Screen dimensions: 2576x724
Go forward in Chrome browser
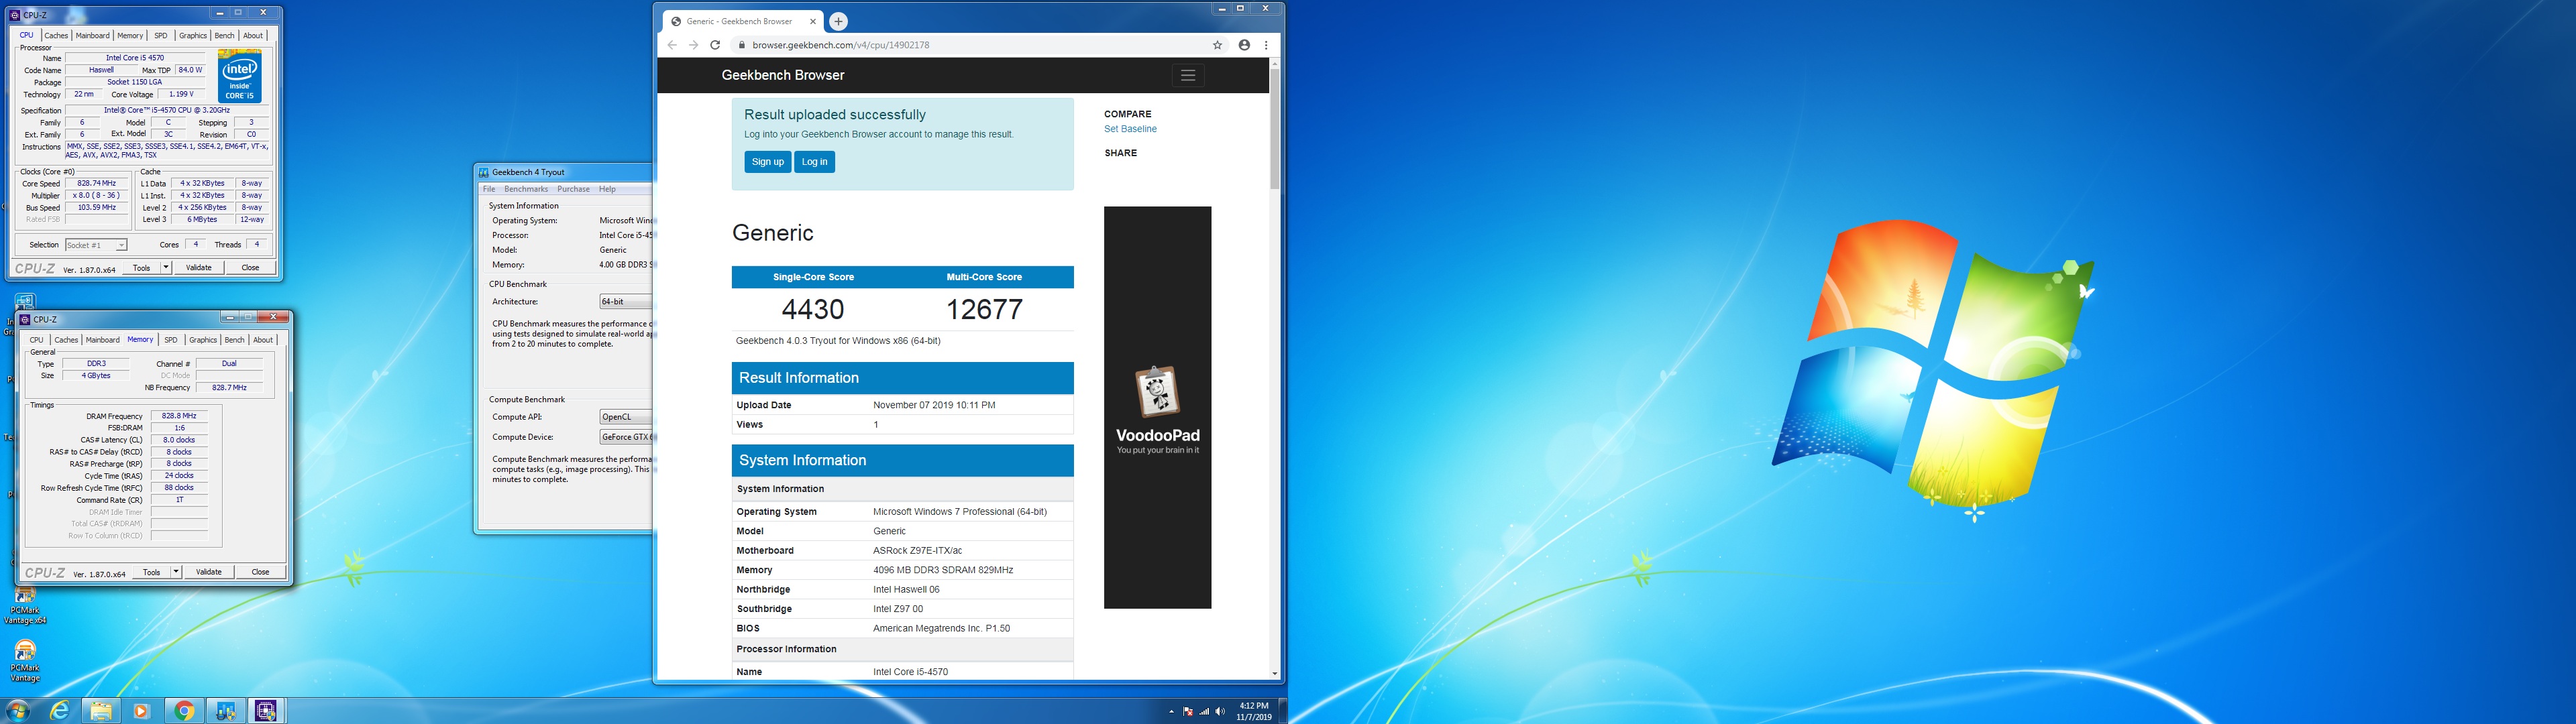(693, 45)
